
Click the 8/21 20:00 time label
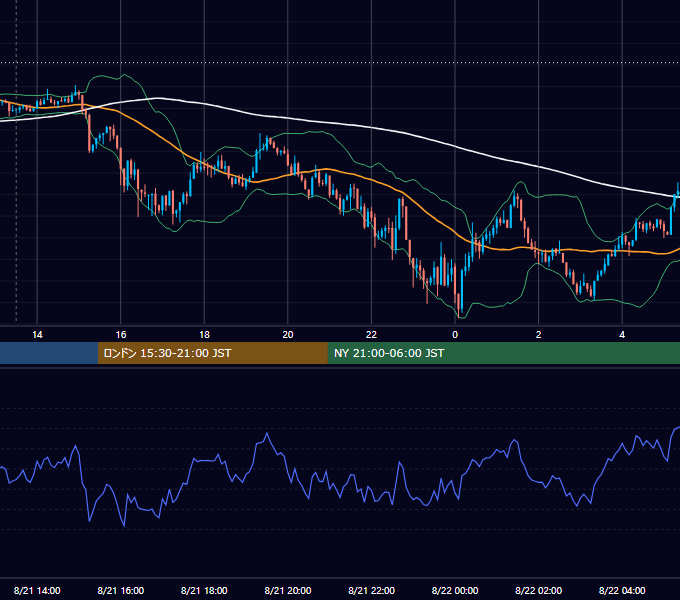click(288, 590)
